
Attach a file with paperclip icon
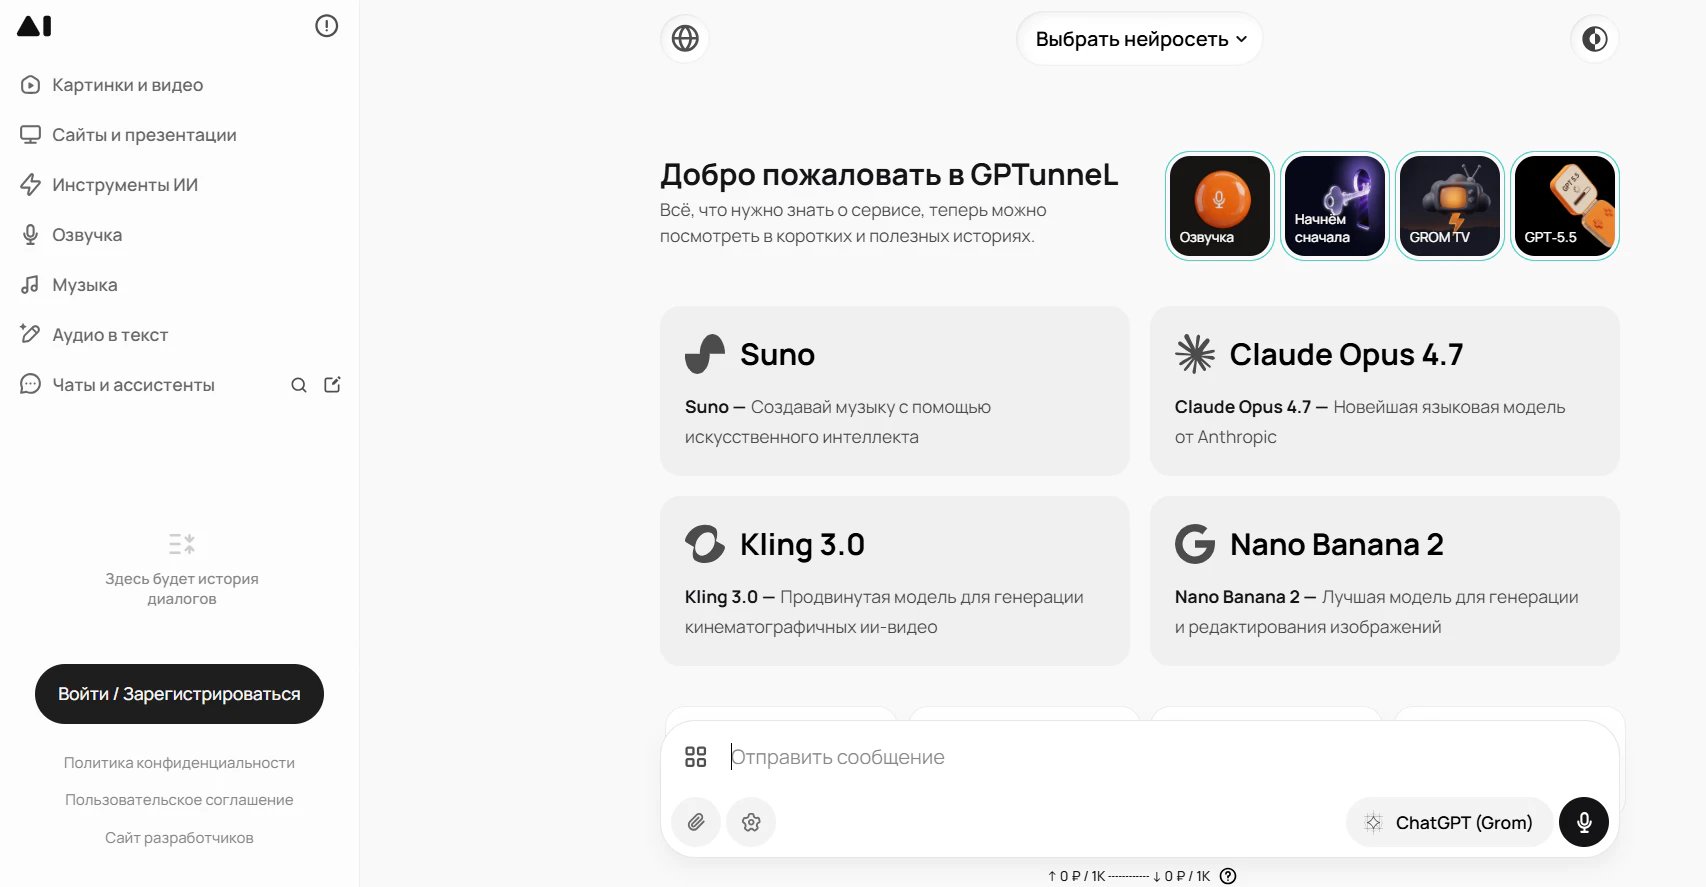click(696, 822)
